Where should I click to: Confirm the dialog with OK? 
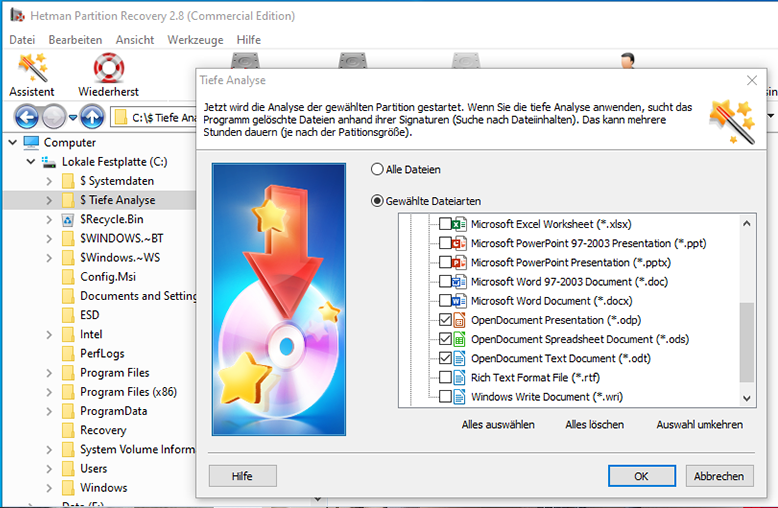(642, 476)
